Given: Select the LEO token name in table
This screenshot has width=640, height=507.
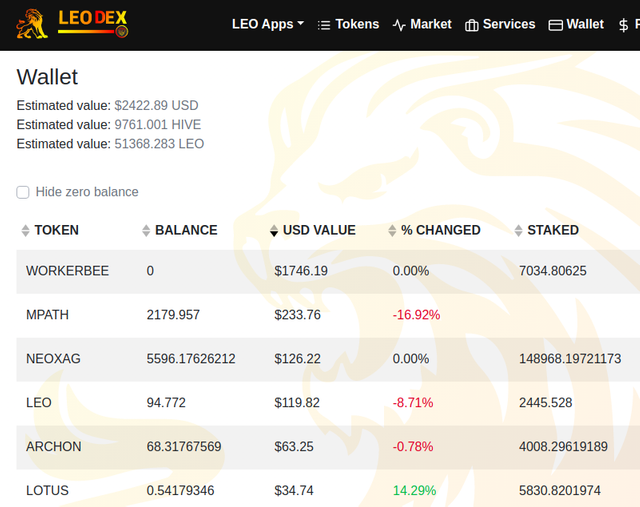Looking at the screenshot, I should pos(39,403).
